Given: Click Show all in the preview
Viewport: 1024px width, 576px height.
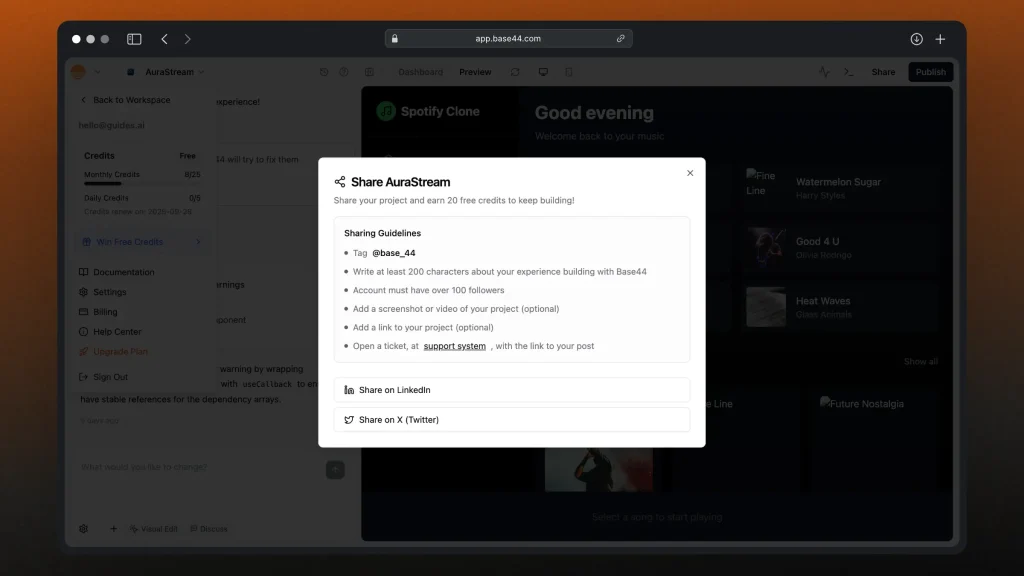Looking at the screenshot, I should coord(921,362).
